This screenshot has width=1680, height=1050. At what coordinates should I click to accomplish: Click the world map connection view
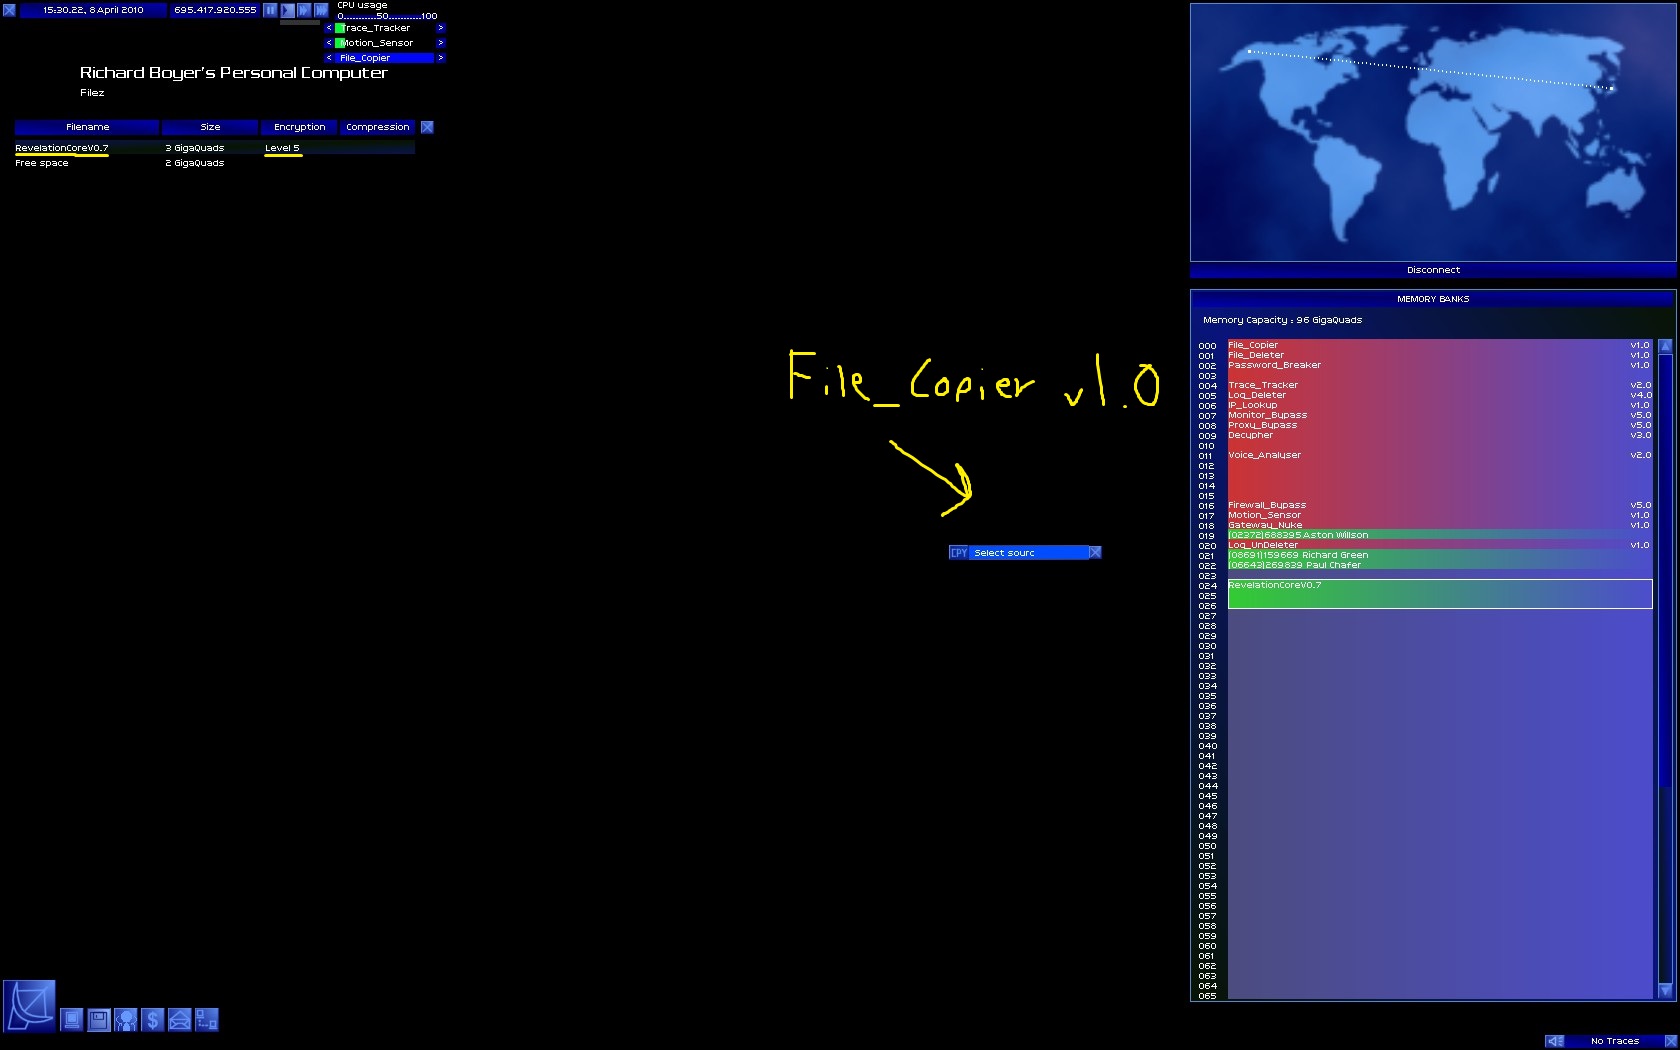pos(1433,133)
